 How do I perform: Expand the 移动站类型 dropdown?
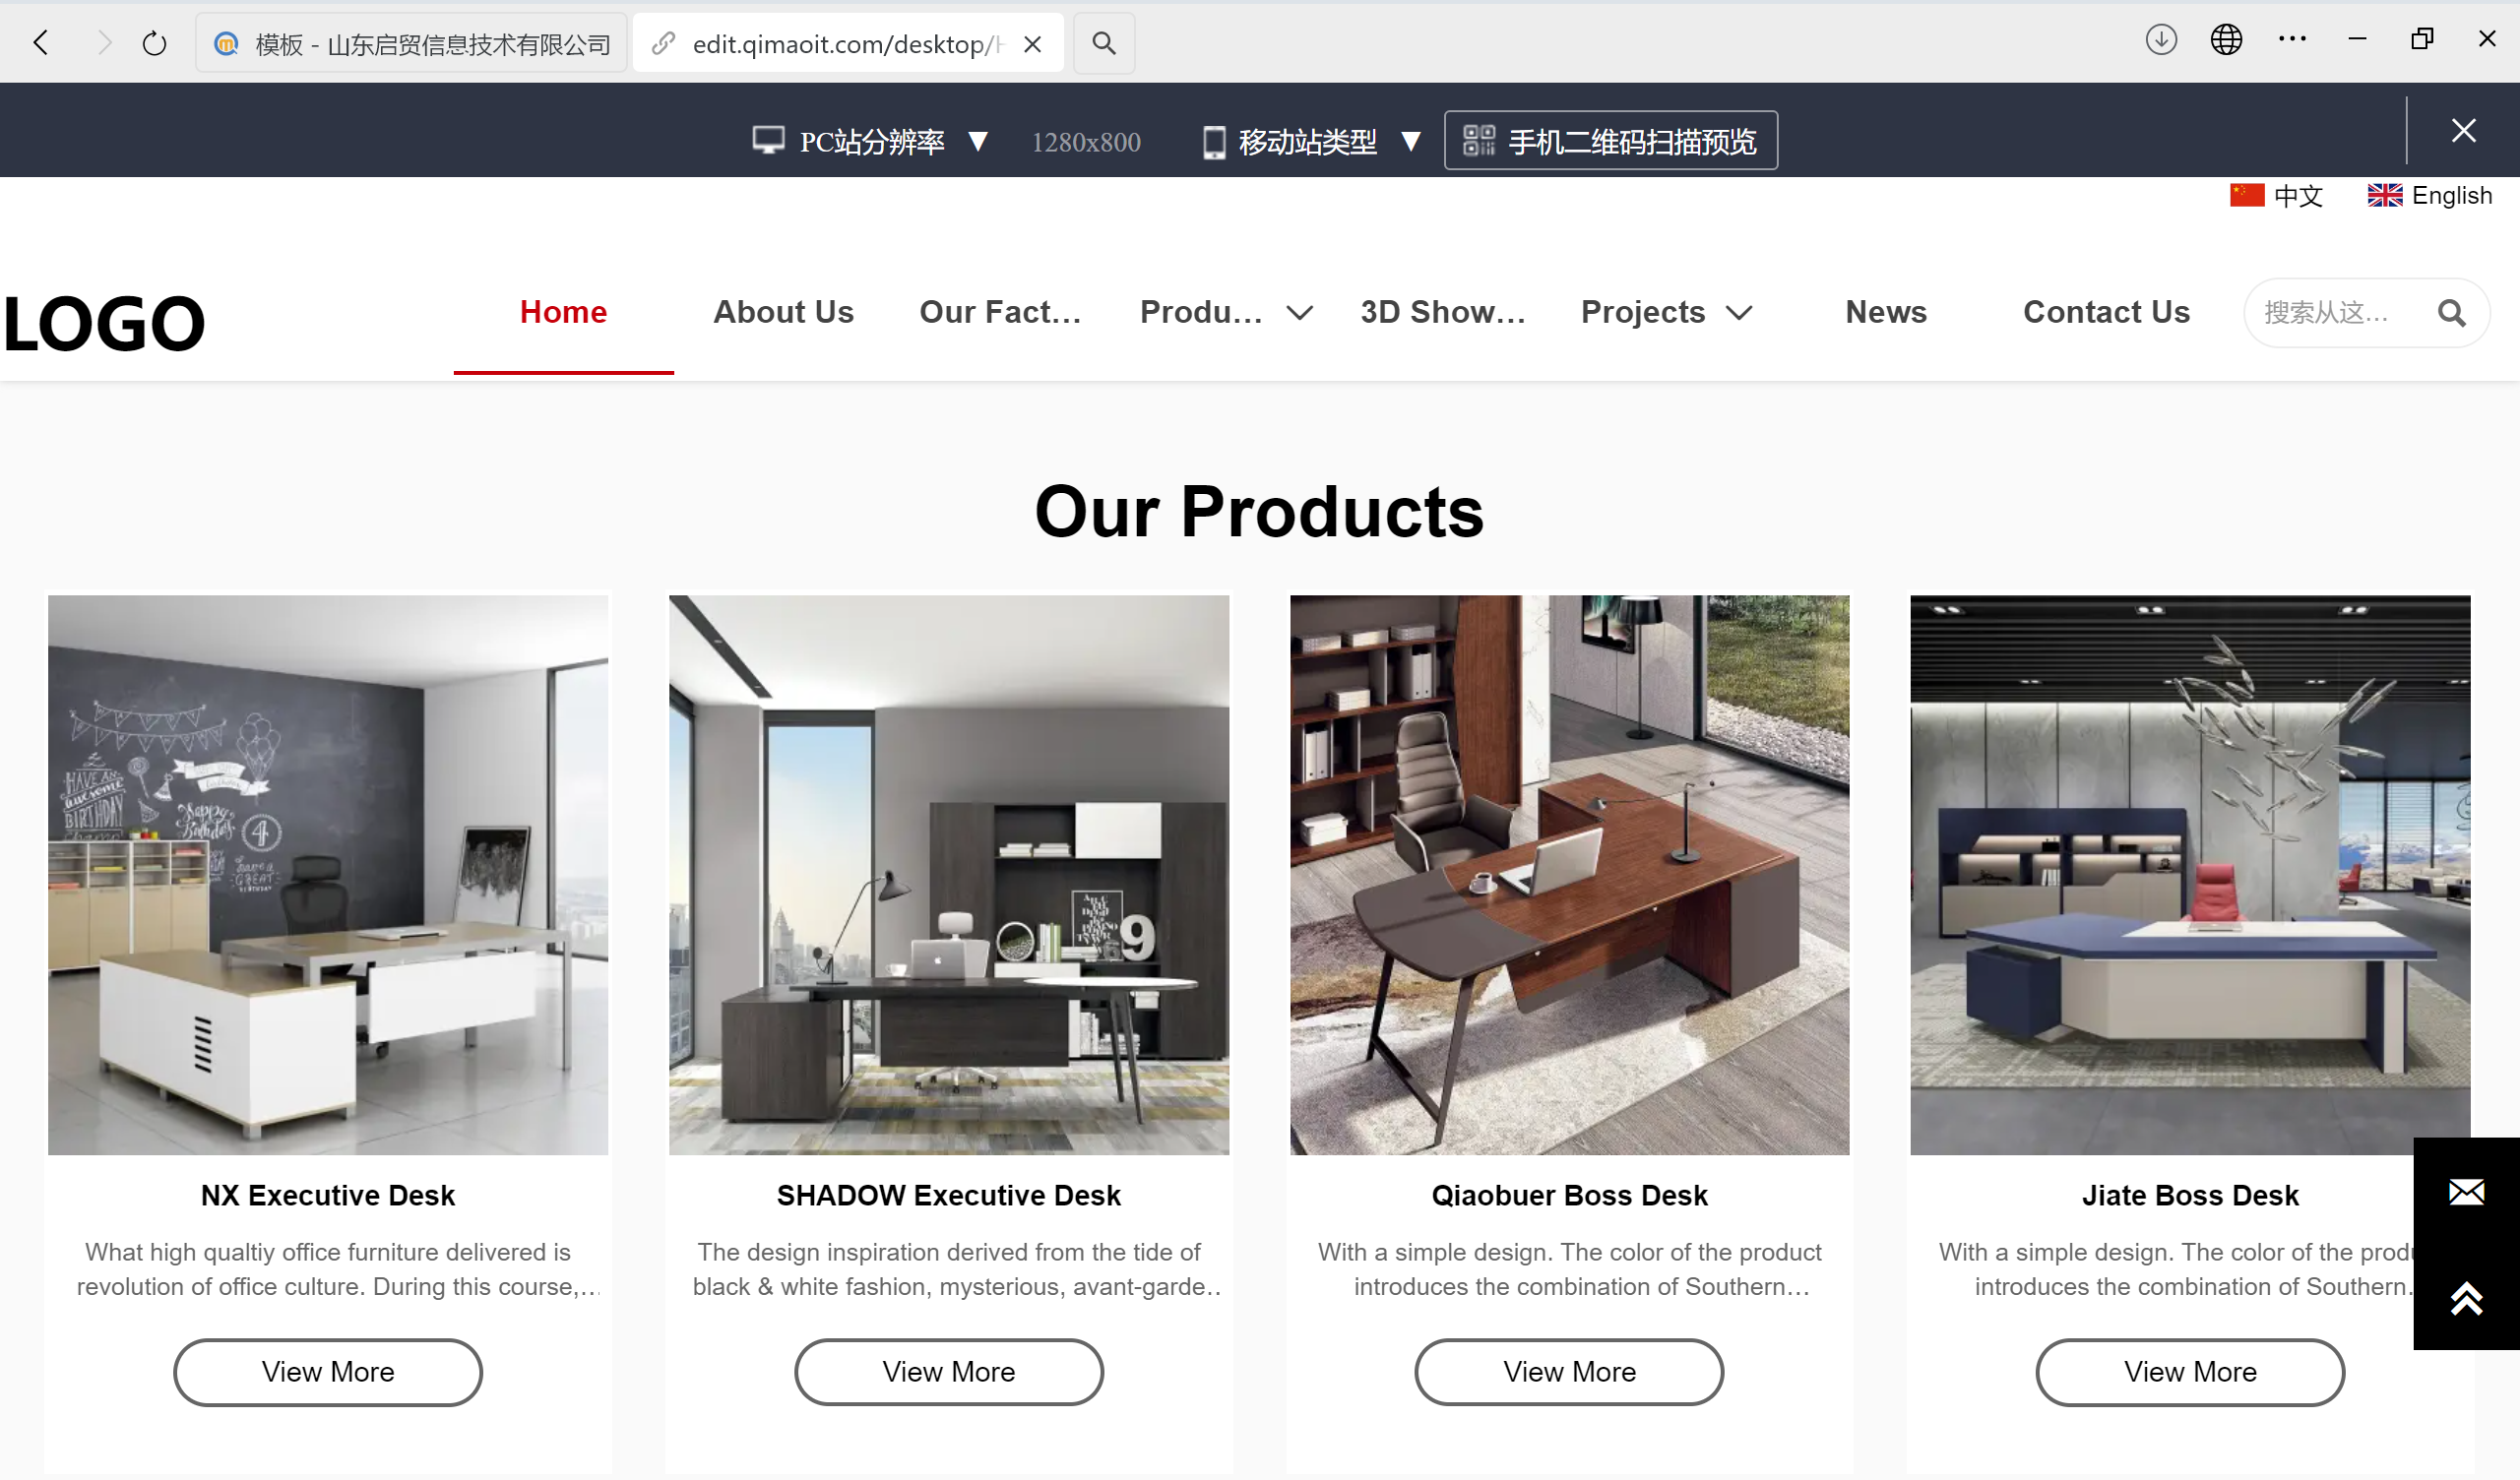(1411, 142)
